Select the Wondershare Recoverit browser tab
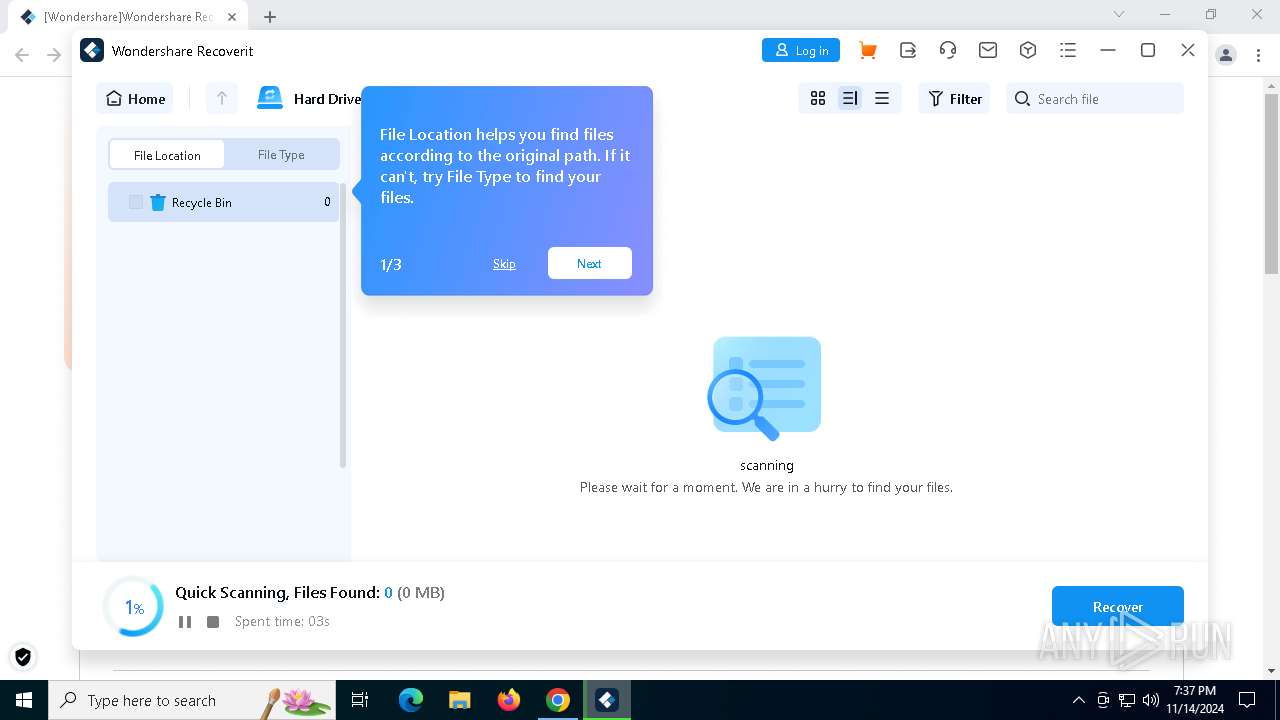Screen dimensions: 1280x720 (127, 16)
